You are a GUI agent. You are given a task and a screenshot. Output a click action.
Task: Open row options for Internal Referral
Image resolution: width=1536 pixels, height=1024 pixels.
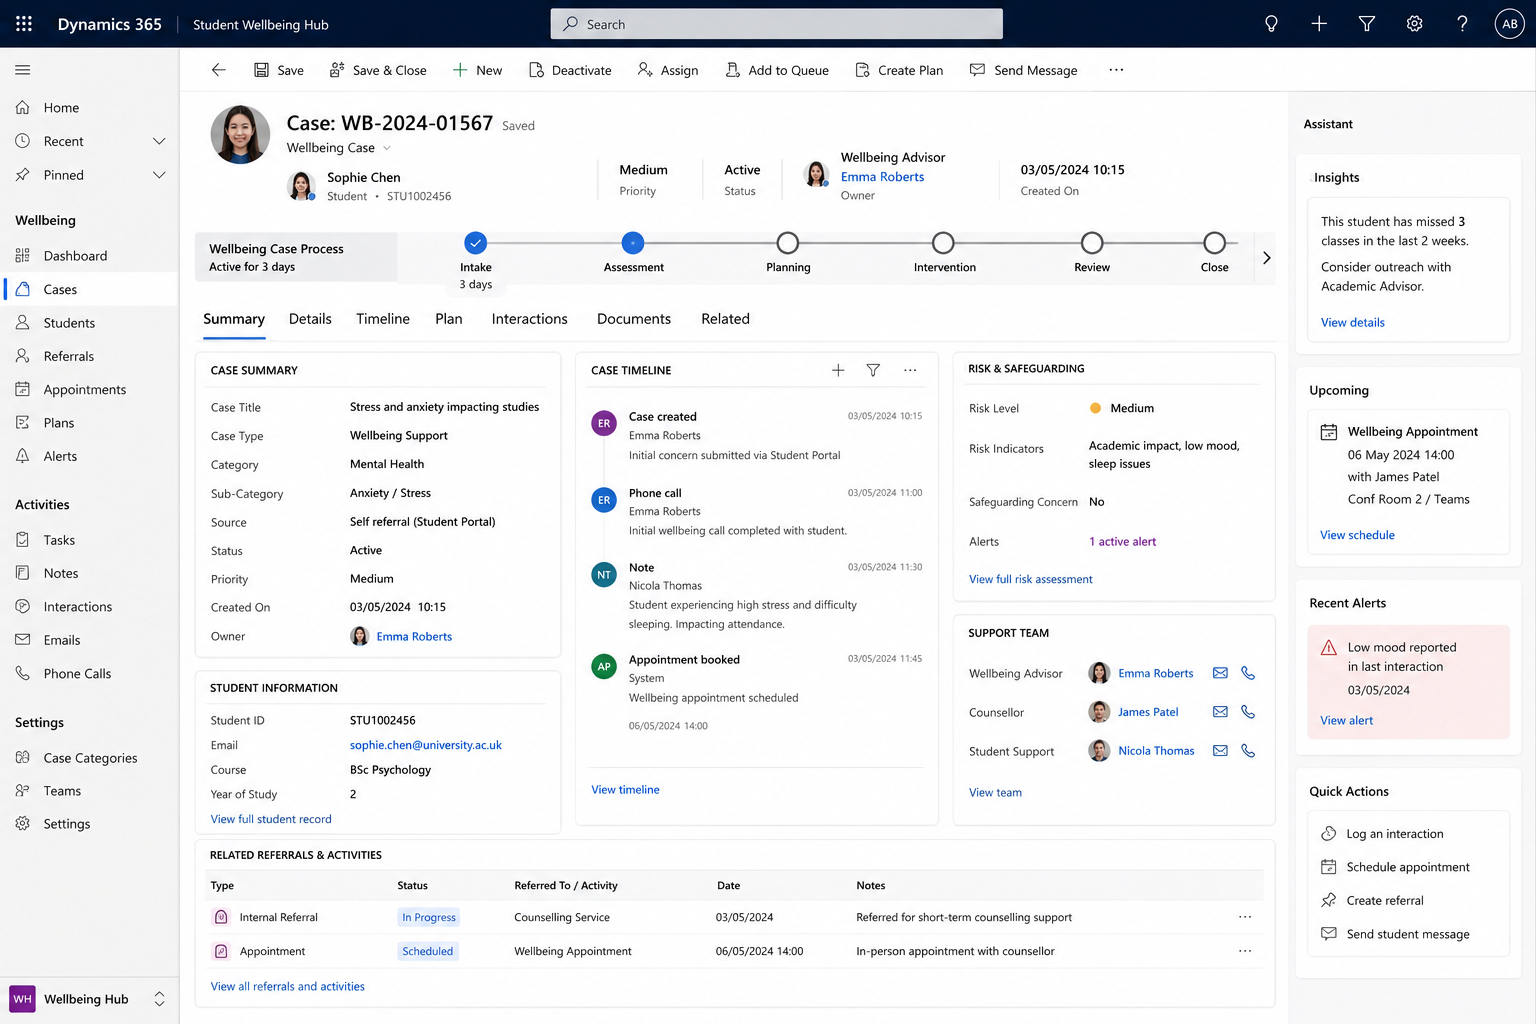[x=1245, y=917]
